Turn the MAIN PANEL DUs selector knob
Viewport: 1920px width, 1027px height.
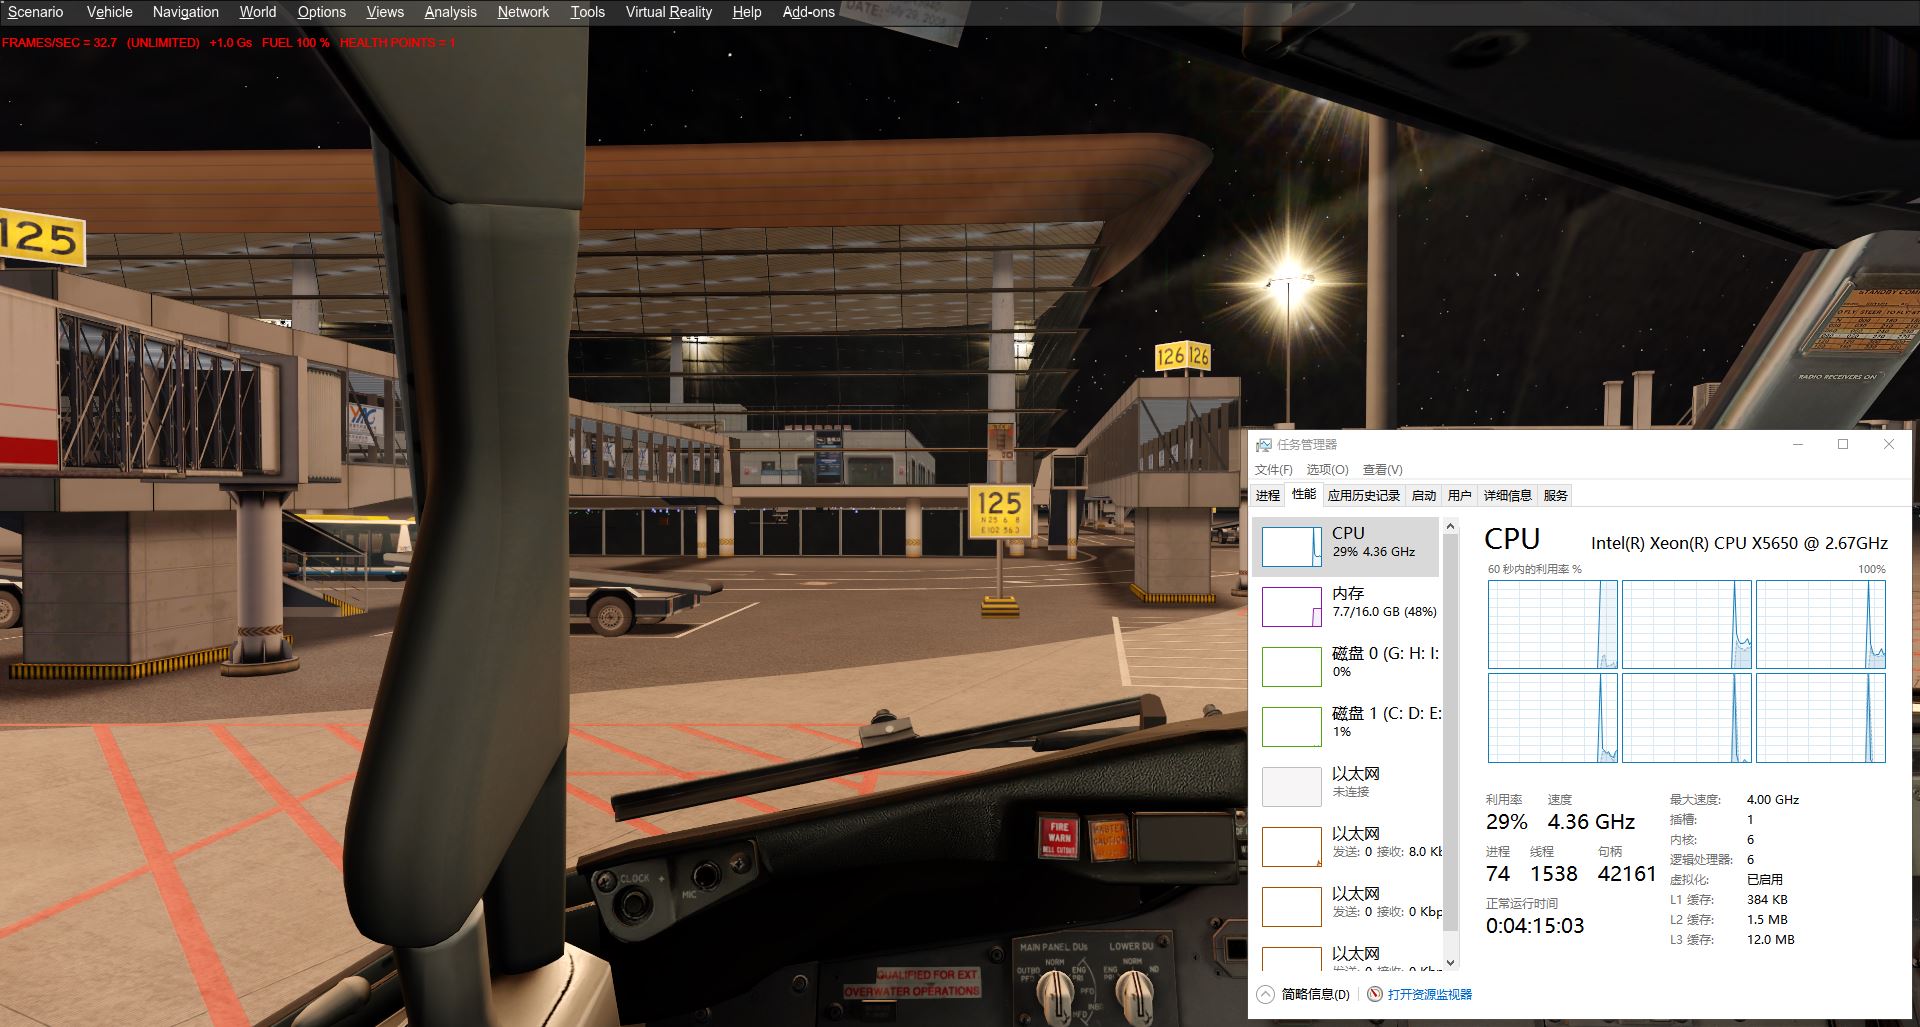[1054, 994]
